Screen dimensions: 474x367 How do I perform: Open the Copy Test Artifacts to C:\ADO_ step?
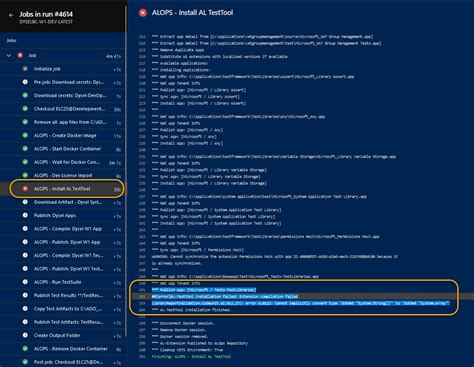62,309
